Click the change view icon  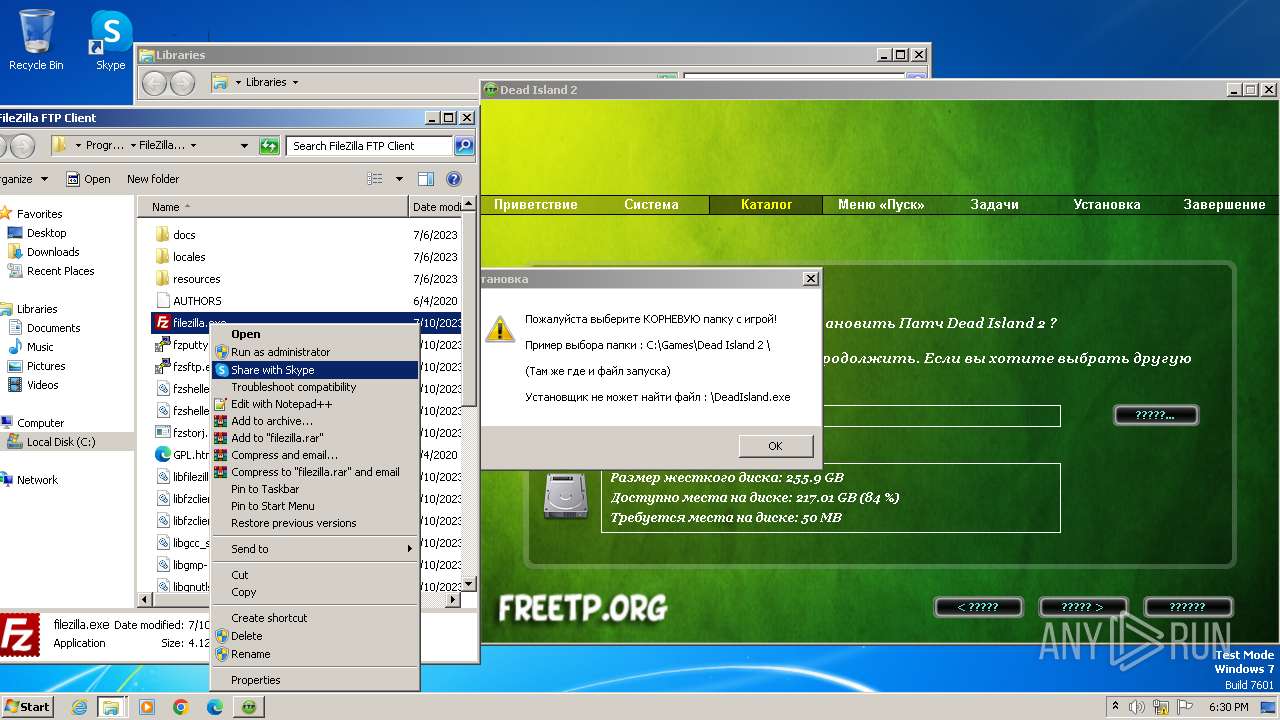coord(375,179)
